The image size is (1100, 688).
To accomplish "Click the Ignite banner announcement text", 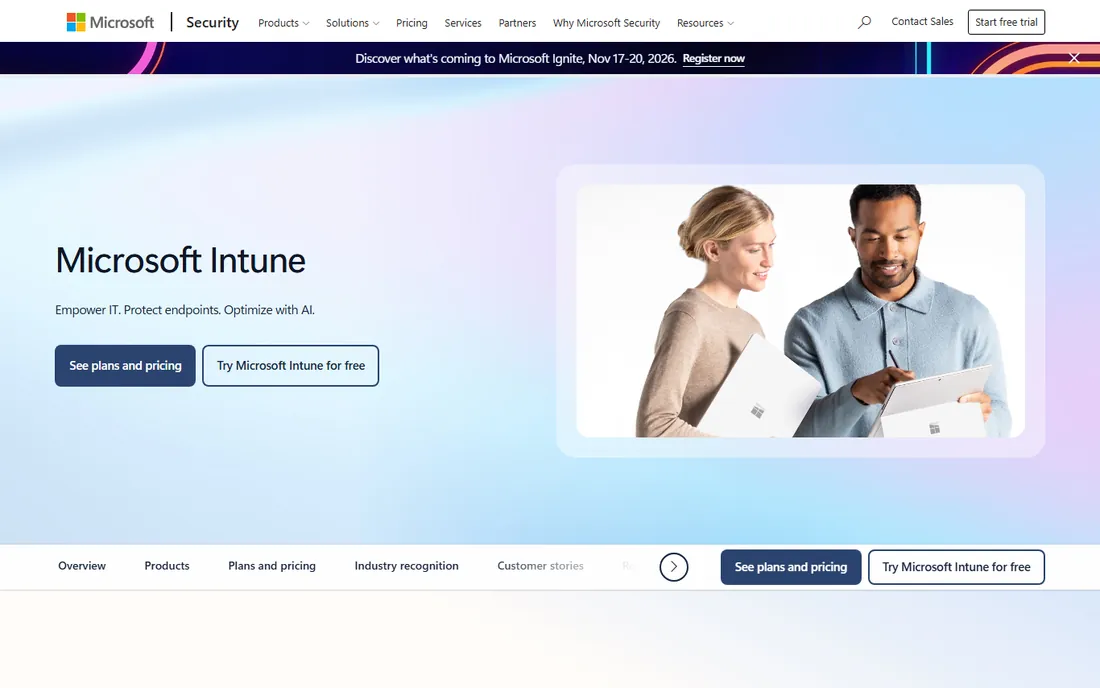I will coord(516,58).
